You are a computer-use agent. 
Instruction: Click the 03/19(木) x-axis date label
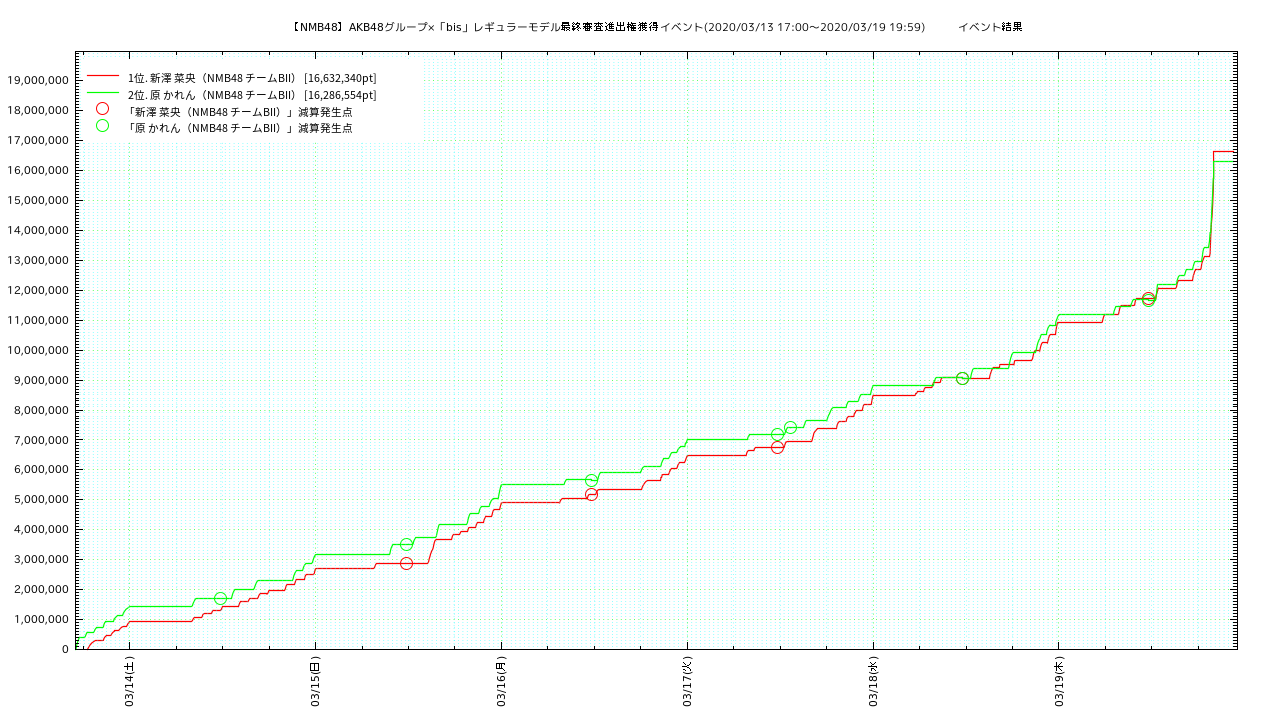pyautogui.click(x=1059, y=682)
